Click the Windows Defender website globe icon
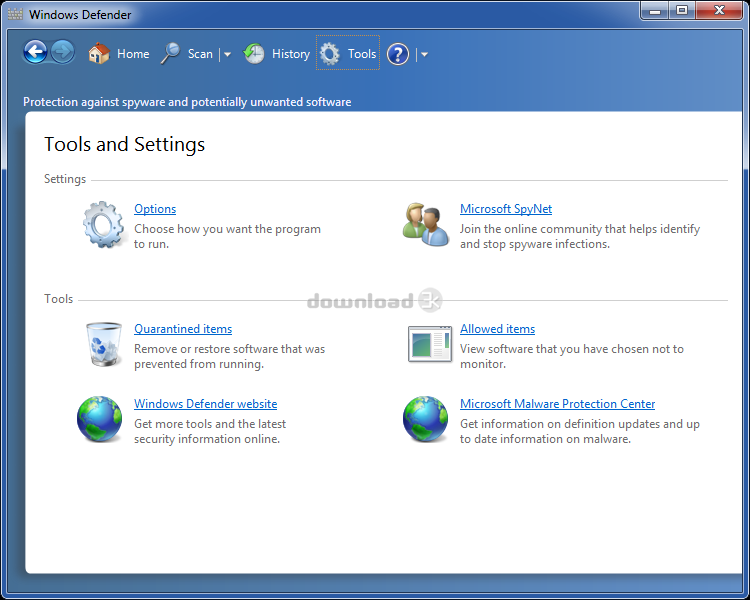The width and height of the screenshot is (750, 600). pyautogui.click(x=100, y=419)
